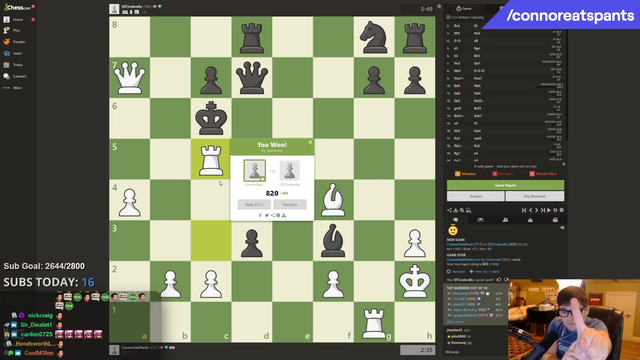
Task: Click ConnorEatsPants username below board
Action: point(135,347)
